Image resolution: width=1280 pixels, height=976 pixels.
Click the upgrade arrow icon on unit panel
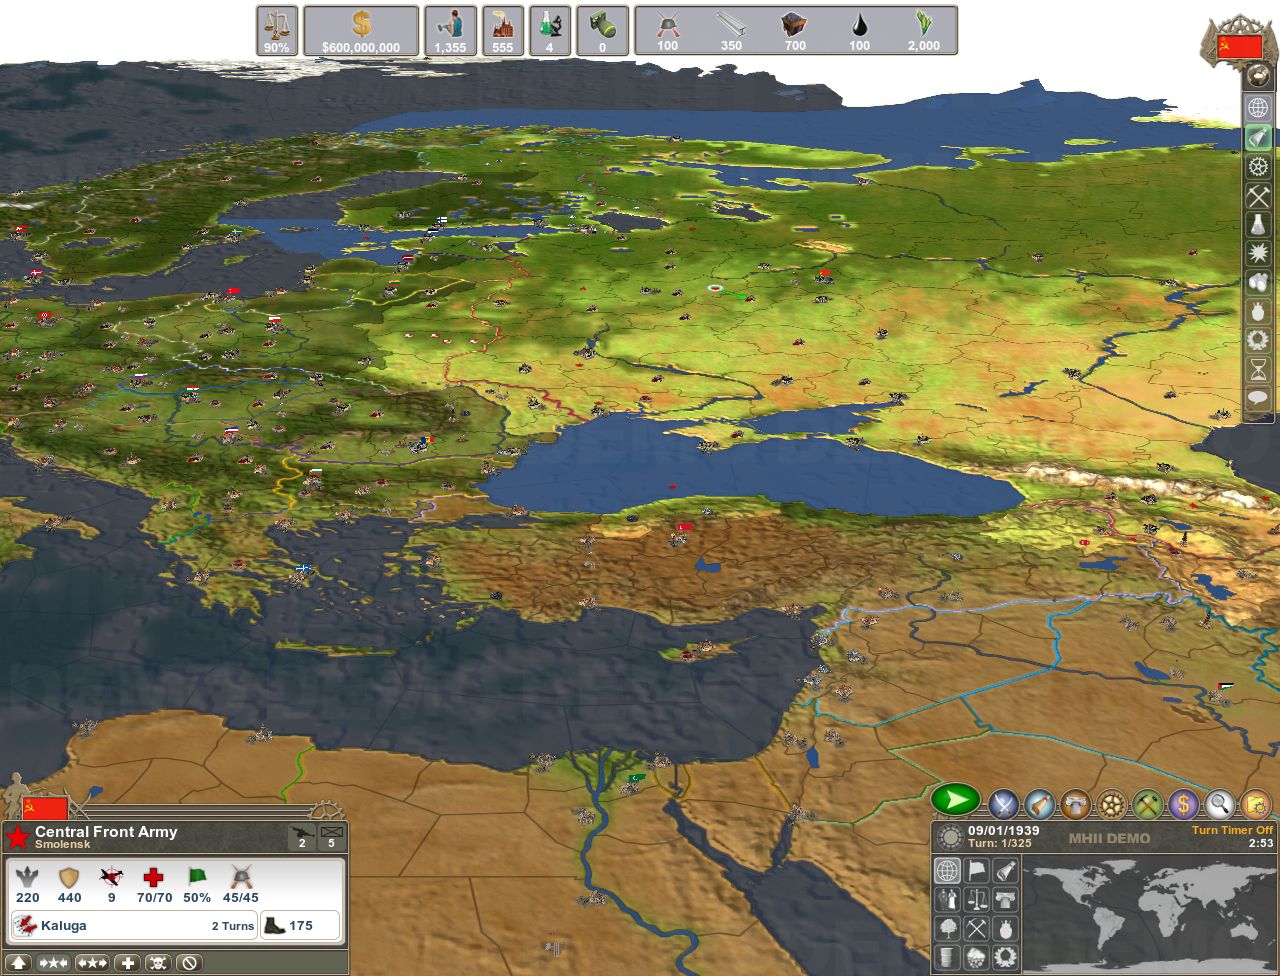click(19, 962)
